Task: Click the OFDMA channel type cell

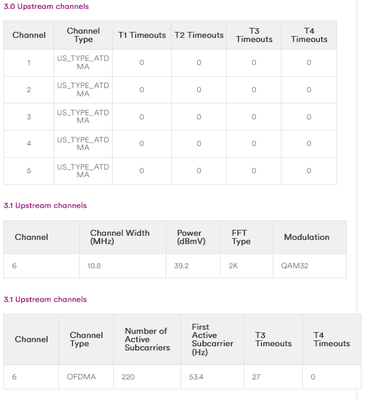Action: (81, 377)
